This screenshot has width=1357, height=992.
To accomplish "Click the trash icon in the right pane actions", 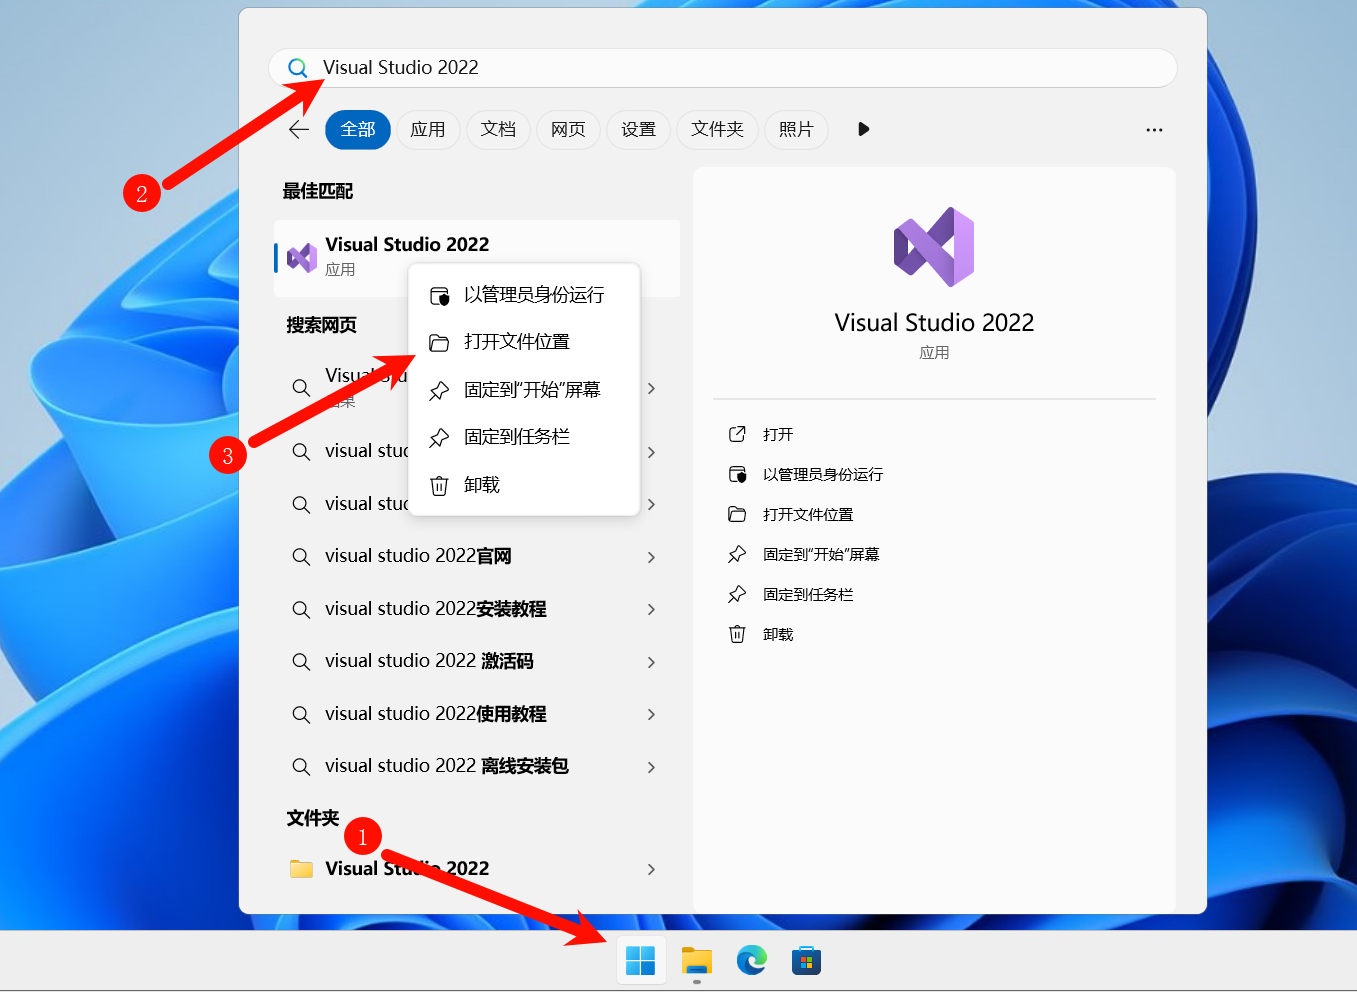I will 737,634.
